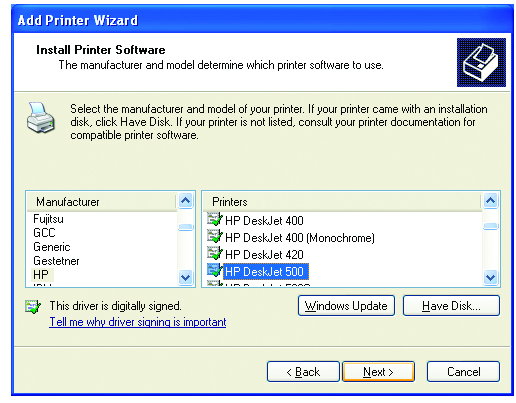This screenshot has width=516, height=403.
Task: Click the printer icon in wizard header
Action: [x=481, y=62]
